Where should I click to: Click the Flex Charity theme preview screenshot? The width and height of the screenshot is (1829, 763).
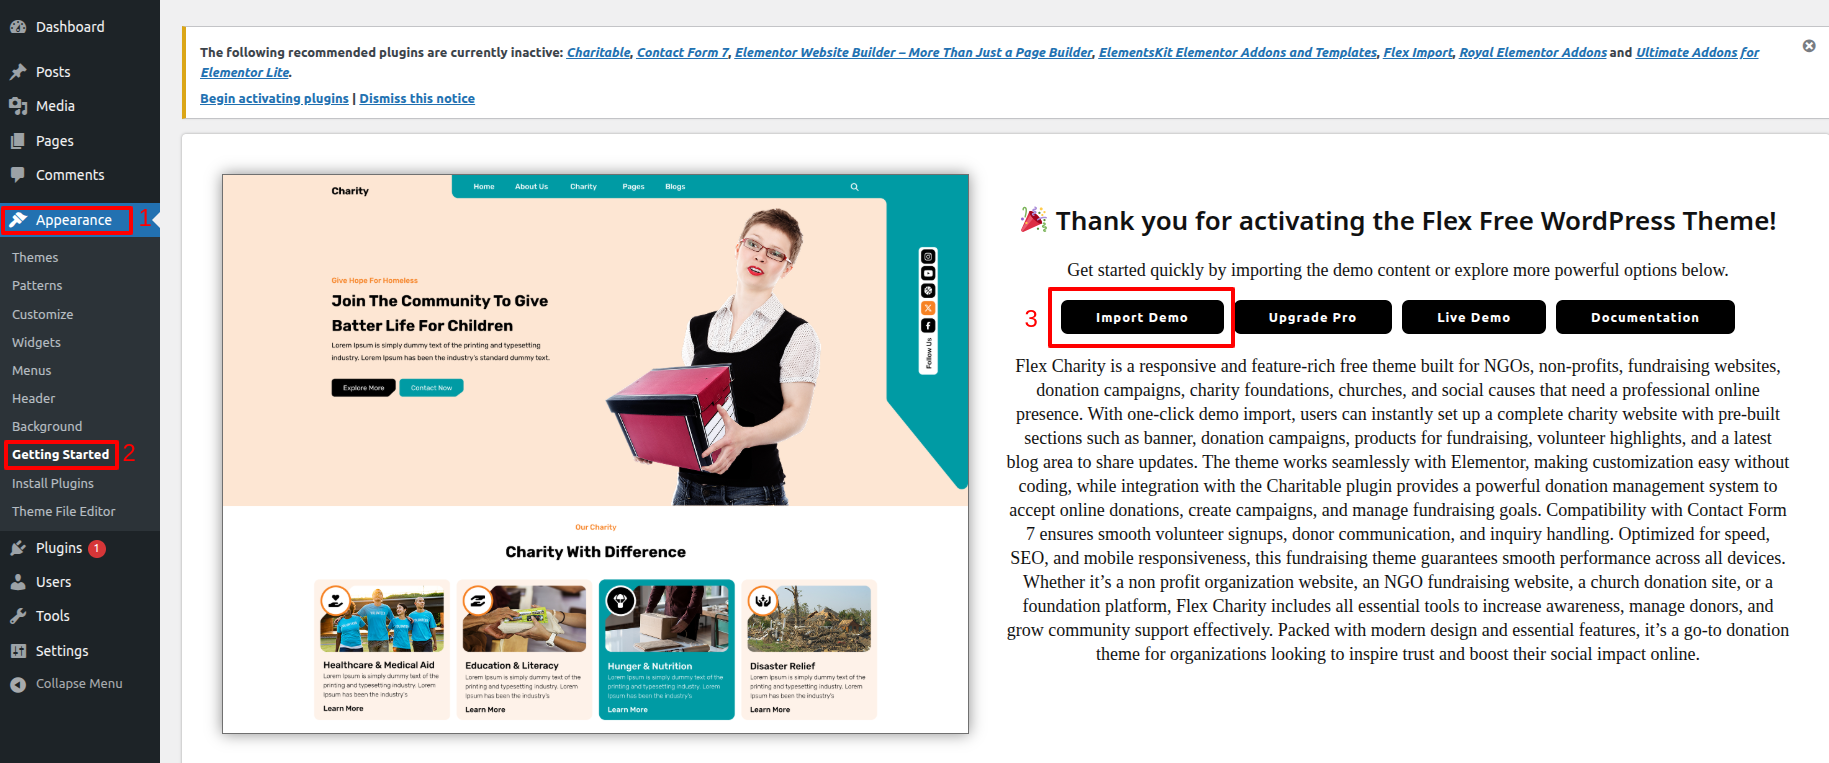pos(595,454)
